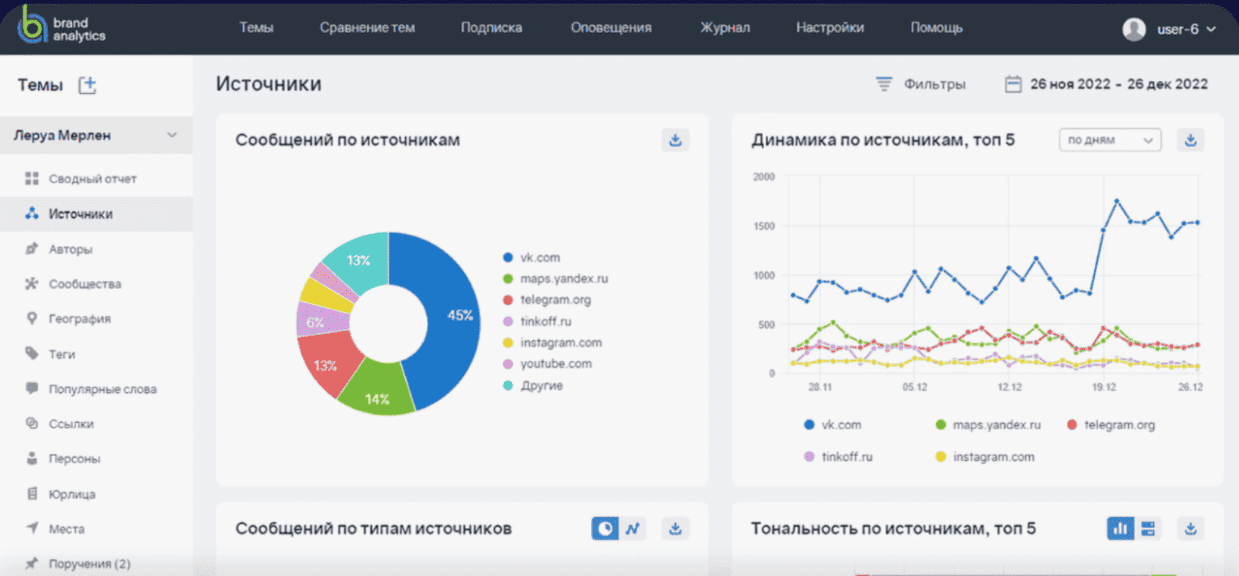The image size is (1239, 576).
Task: Switch Тональность chart to table view
Action: click(x=1148, y=528)
